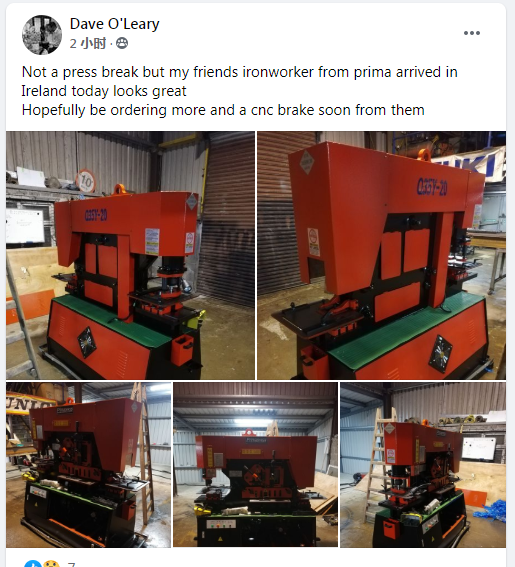Click the group audience icon beside timestamp
The width and height of the screenshot is (515, 567).
[x=122, y=43]
